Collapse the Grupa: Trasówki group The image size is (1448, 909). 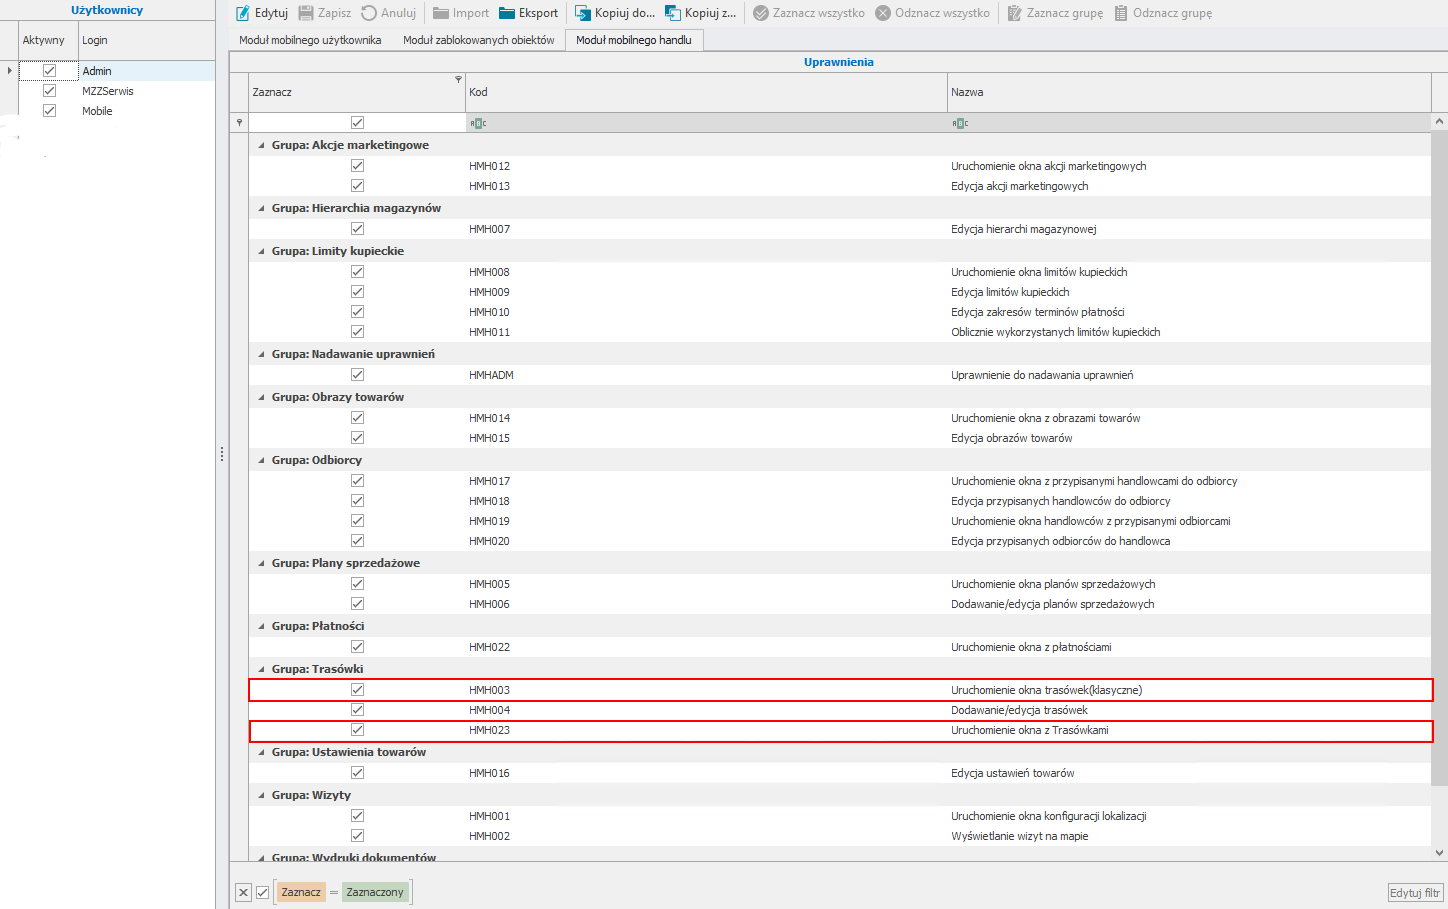pos(262,669)
